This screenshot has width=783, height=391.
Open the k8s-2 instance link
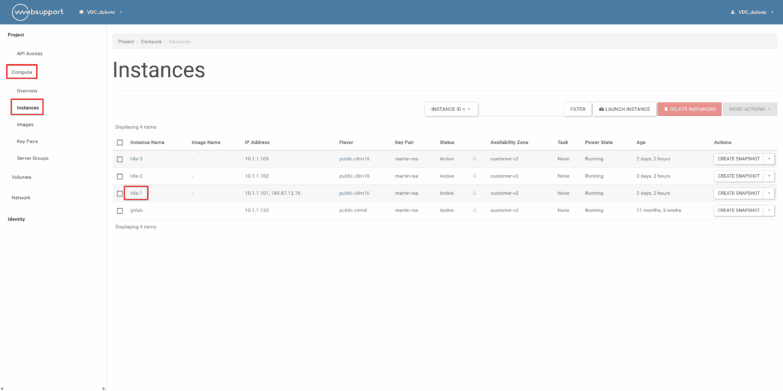tap(136, 176)
